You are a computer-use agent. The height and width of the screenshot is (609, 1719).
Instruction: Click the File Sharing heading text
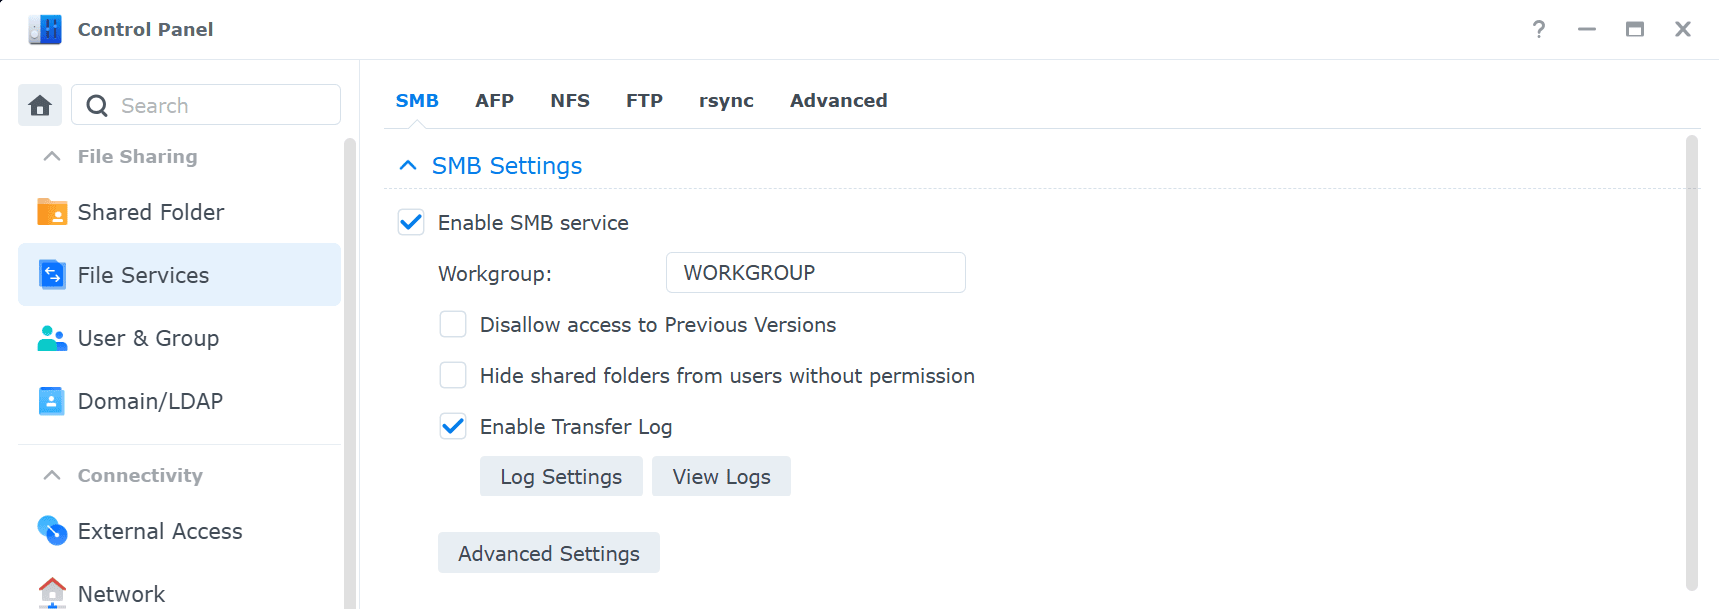pyautogui.click(x=138, y=156)
